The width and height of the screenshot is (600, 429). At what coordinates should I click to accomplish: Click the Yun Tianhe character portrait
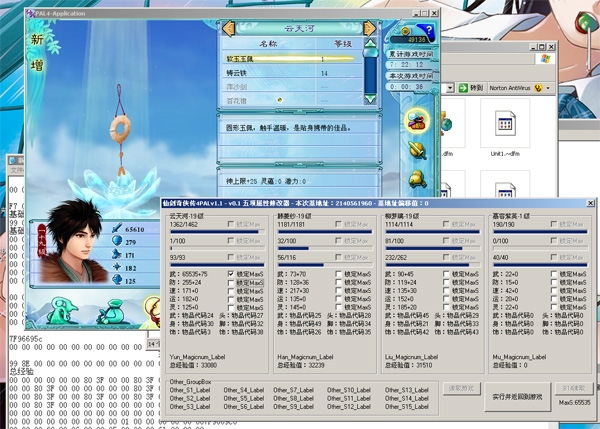tap(76, 241)
